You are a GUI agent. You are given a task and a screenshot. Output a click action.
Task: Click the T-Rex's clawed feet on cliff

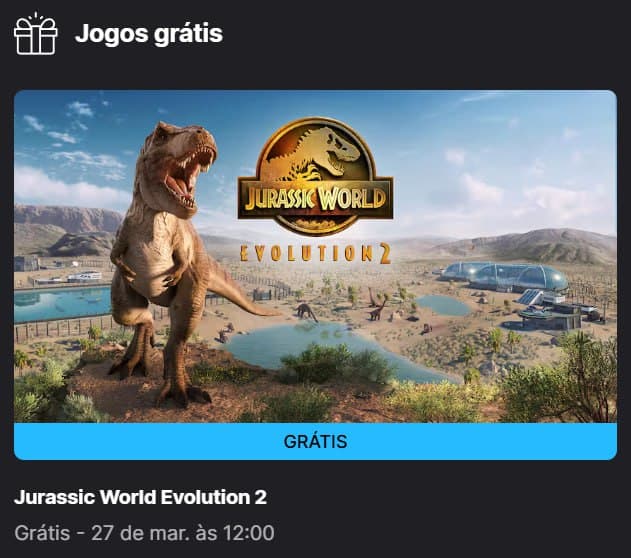[161, 382]
